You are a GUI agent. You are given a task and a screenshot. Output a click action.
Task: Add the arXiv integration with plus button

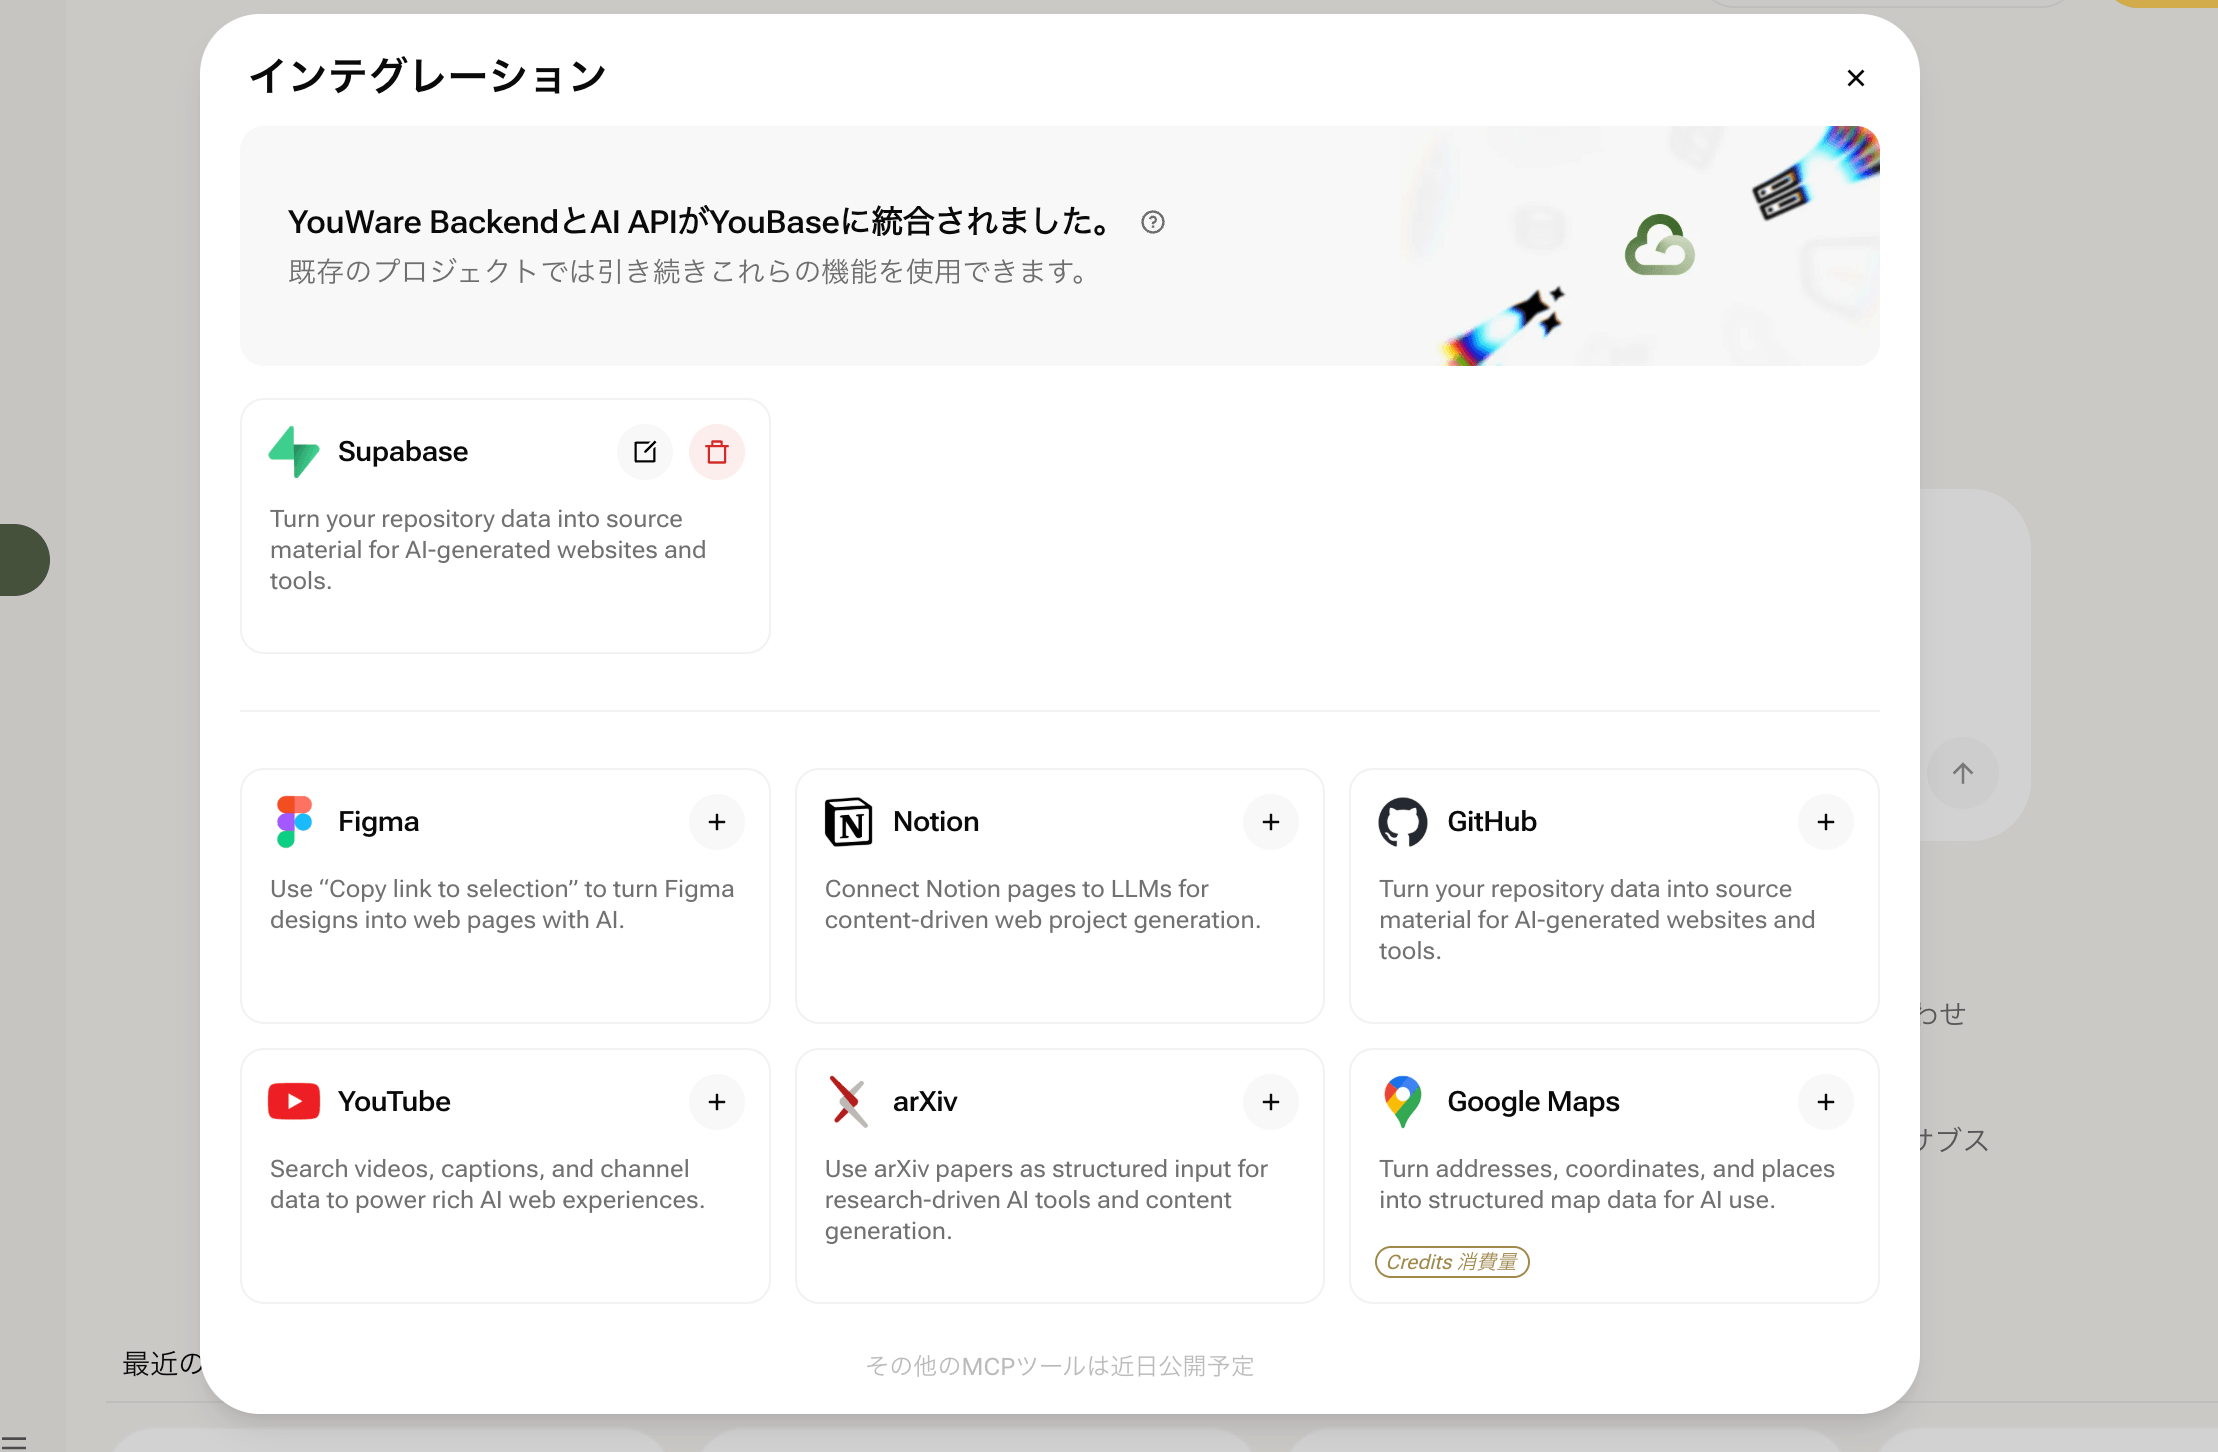click(x=1270, y=1101)
